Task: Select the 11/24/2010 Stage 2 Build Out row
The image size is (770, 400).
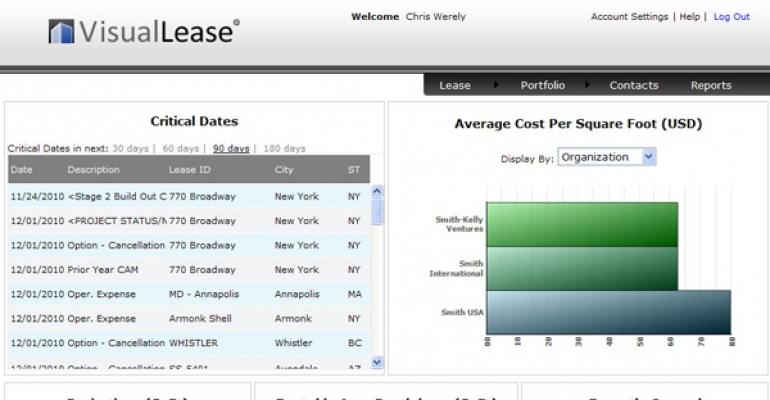Action: 189,196
